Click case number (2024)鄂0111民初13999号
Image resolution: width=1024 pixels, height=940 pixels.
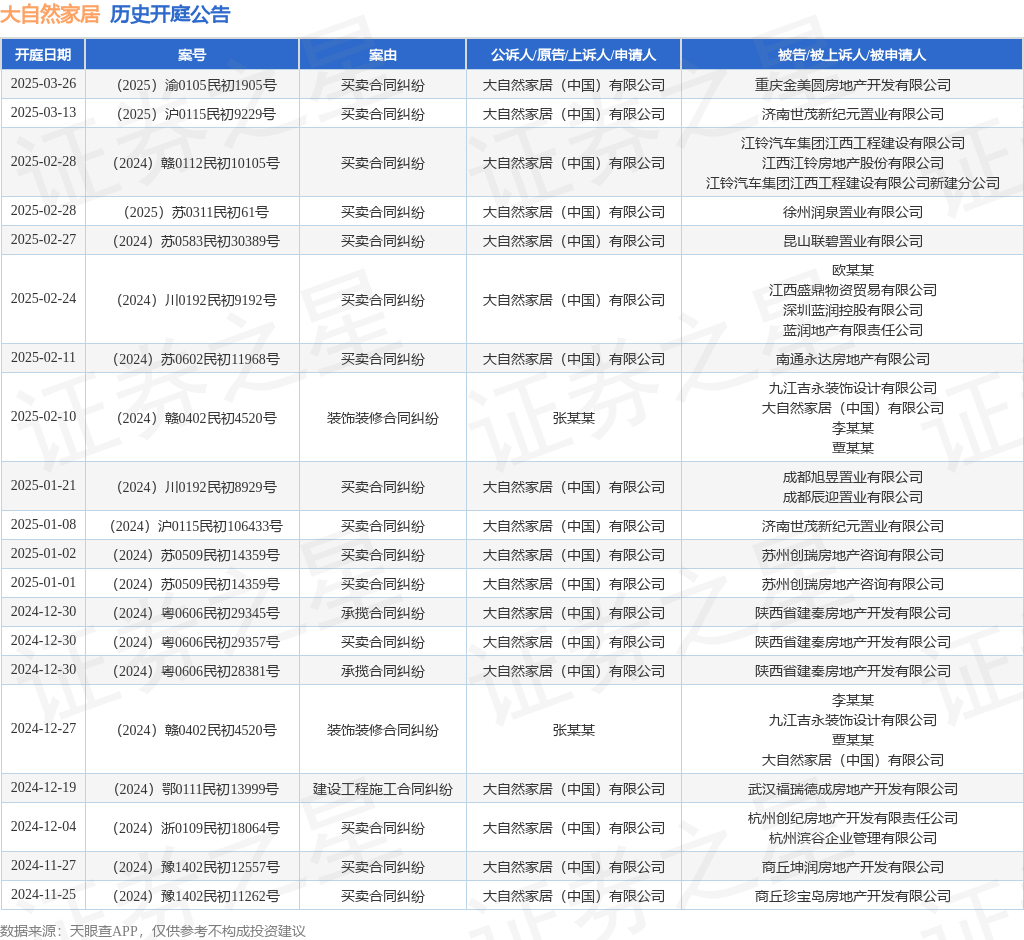coord(196,789)
